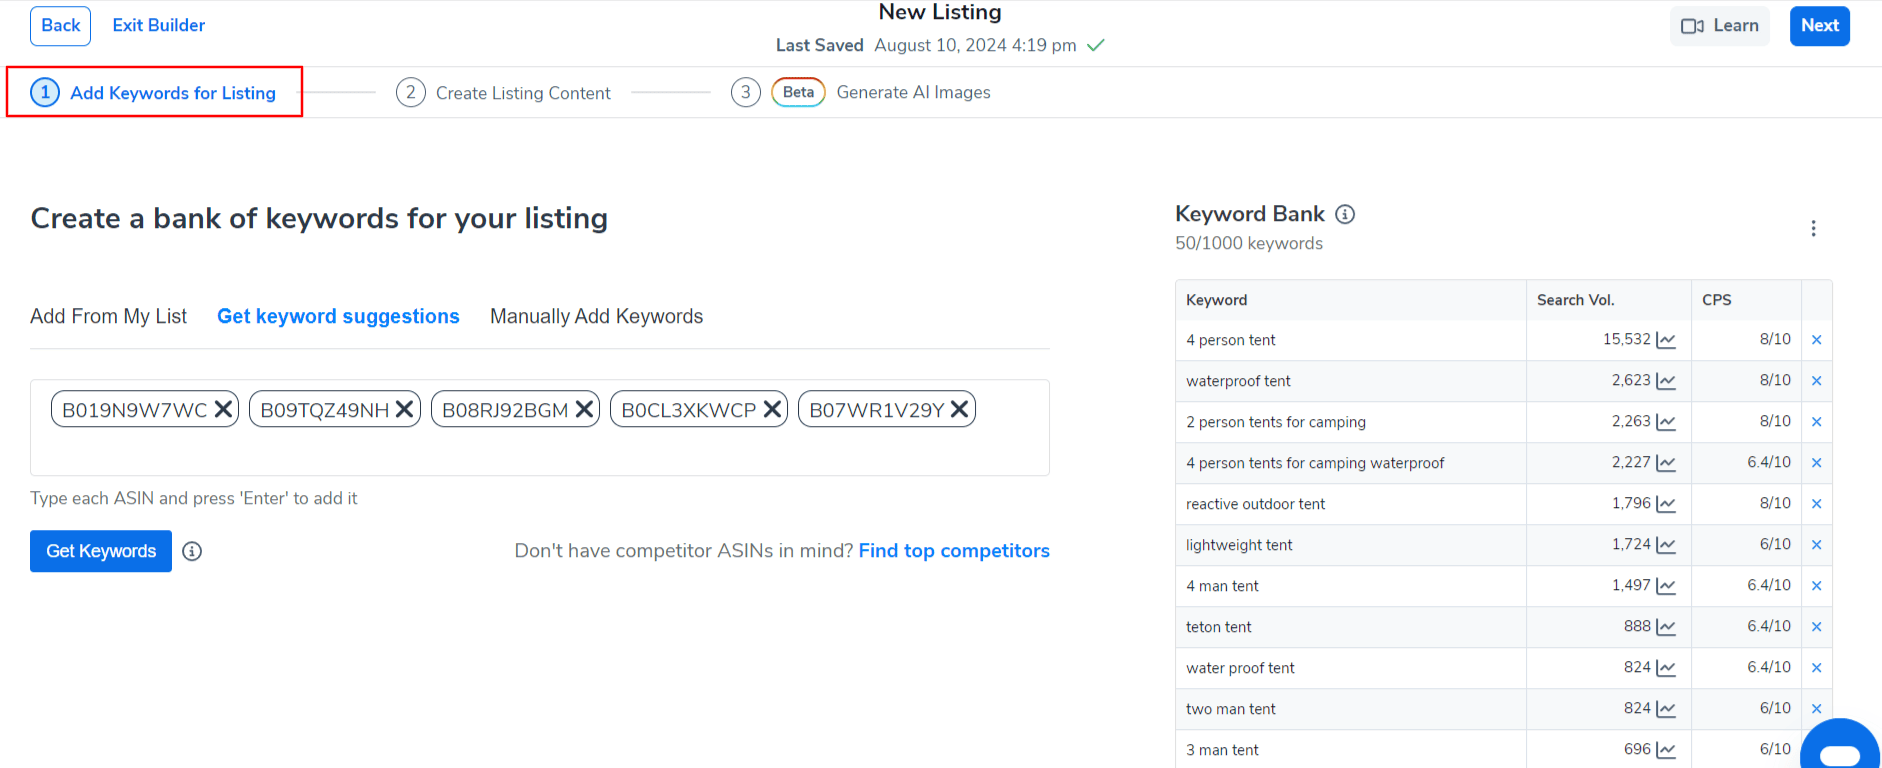Remove ASIN B0CL3XKWCP chip
The height and width of the screenshot is (768, 1882).
(x=773, y=409)
